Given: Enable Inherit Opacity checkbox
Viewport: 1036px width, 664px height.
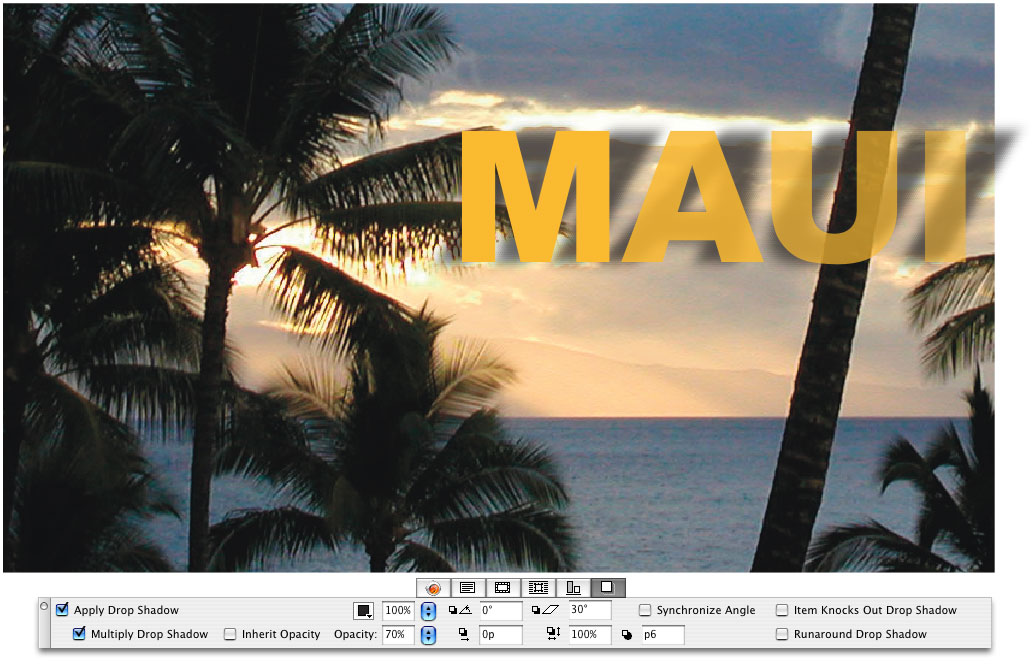Looking at the screenshot, I should 230,634.
